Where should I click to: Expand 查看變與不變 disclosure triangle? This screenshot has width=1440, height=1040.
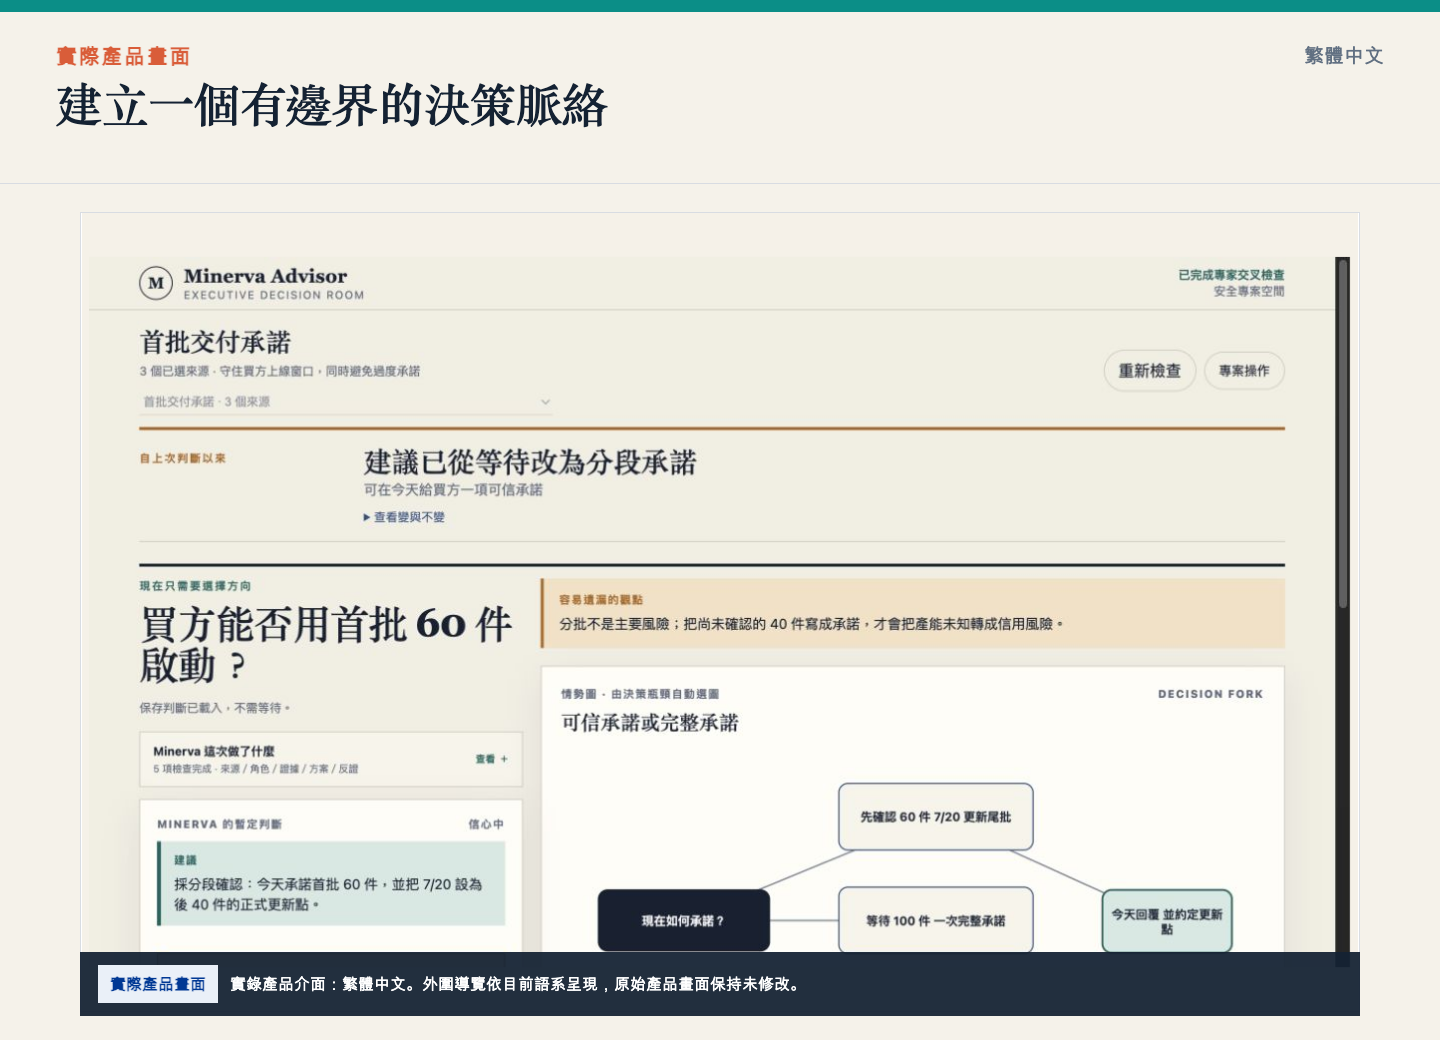[404, 517]
